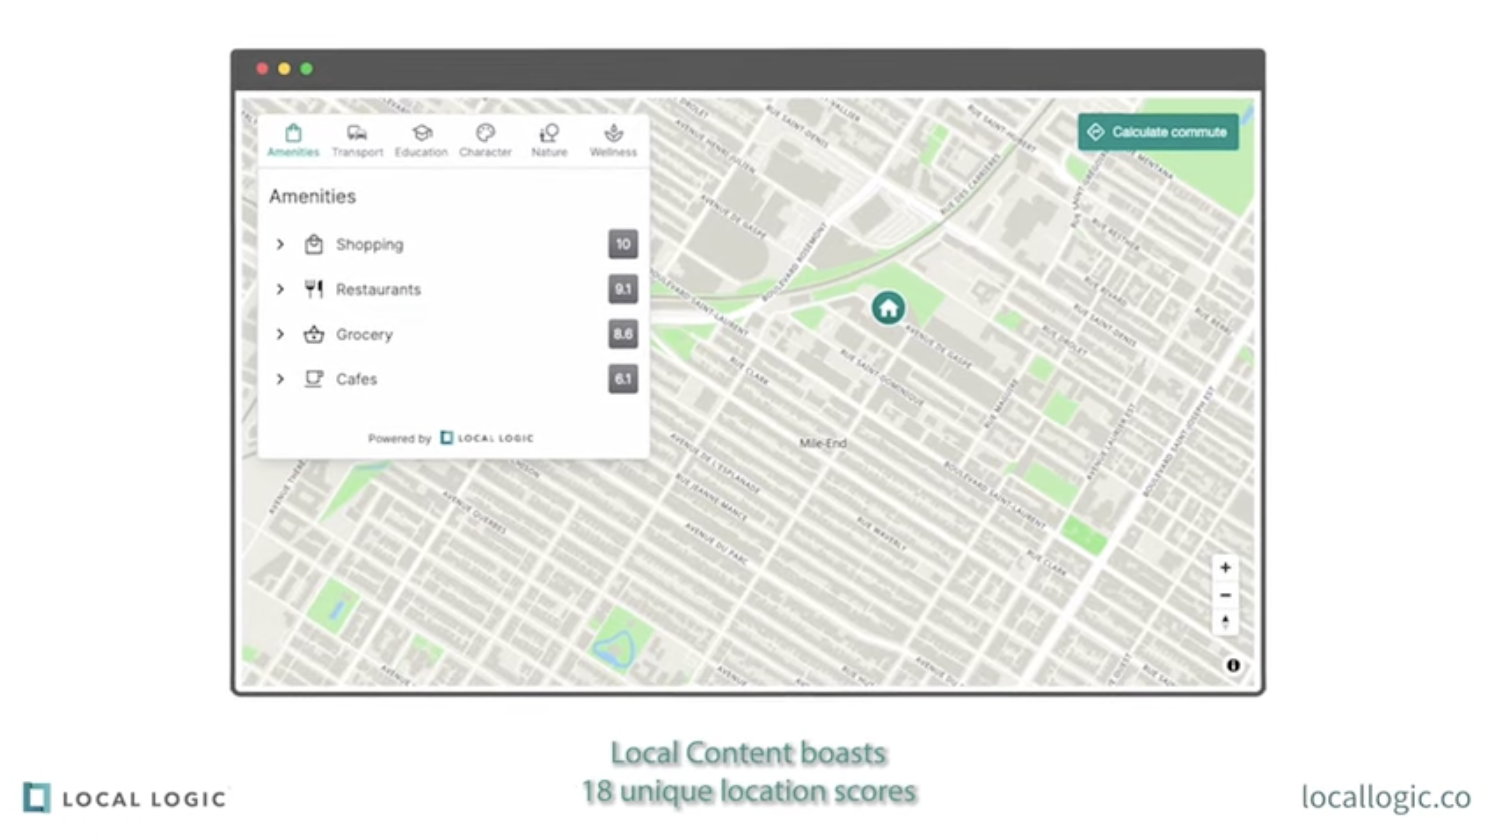The width and height of the screenshot is (1496, 836).
Task: Click the Amenities panel heading
Action: (x=312, y=196)
